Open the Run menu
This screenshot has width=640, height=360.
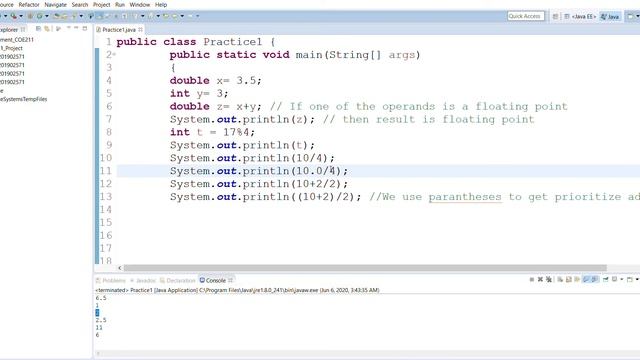click(120, 4)
